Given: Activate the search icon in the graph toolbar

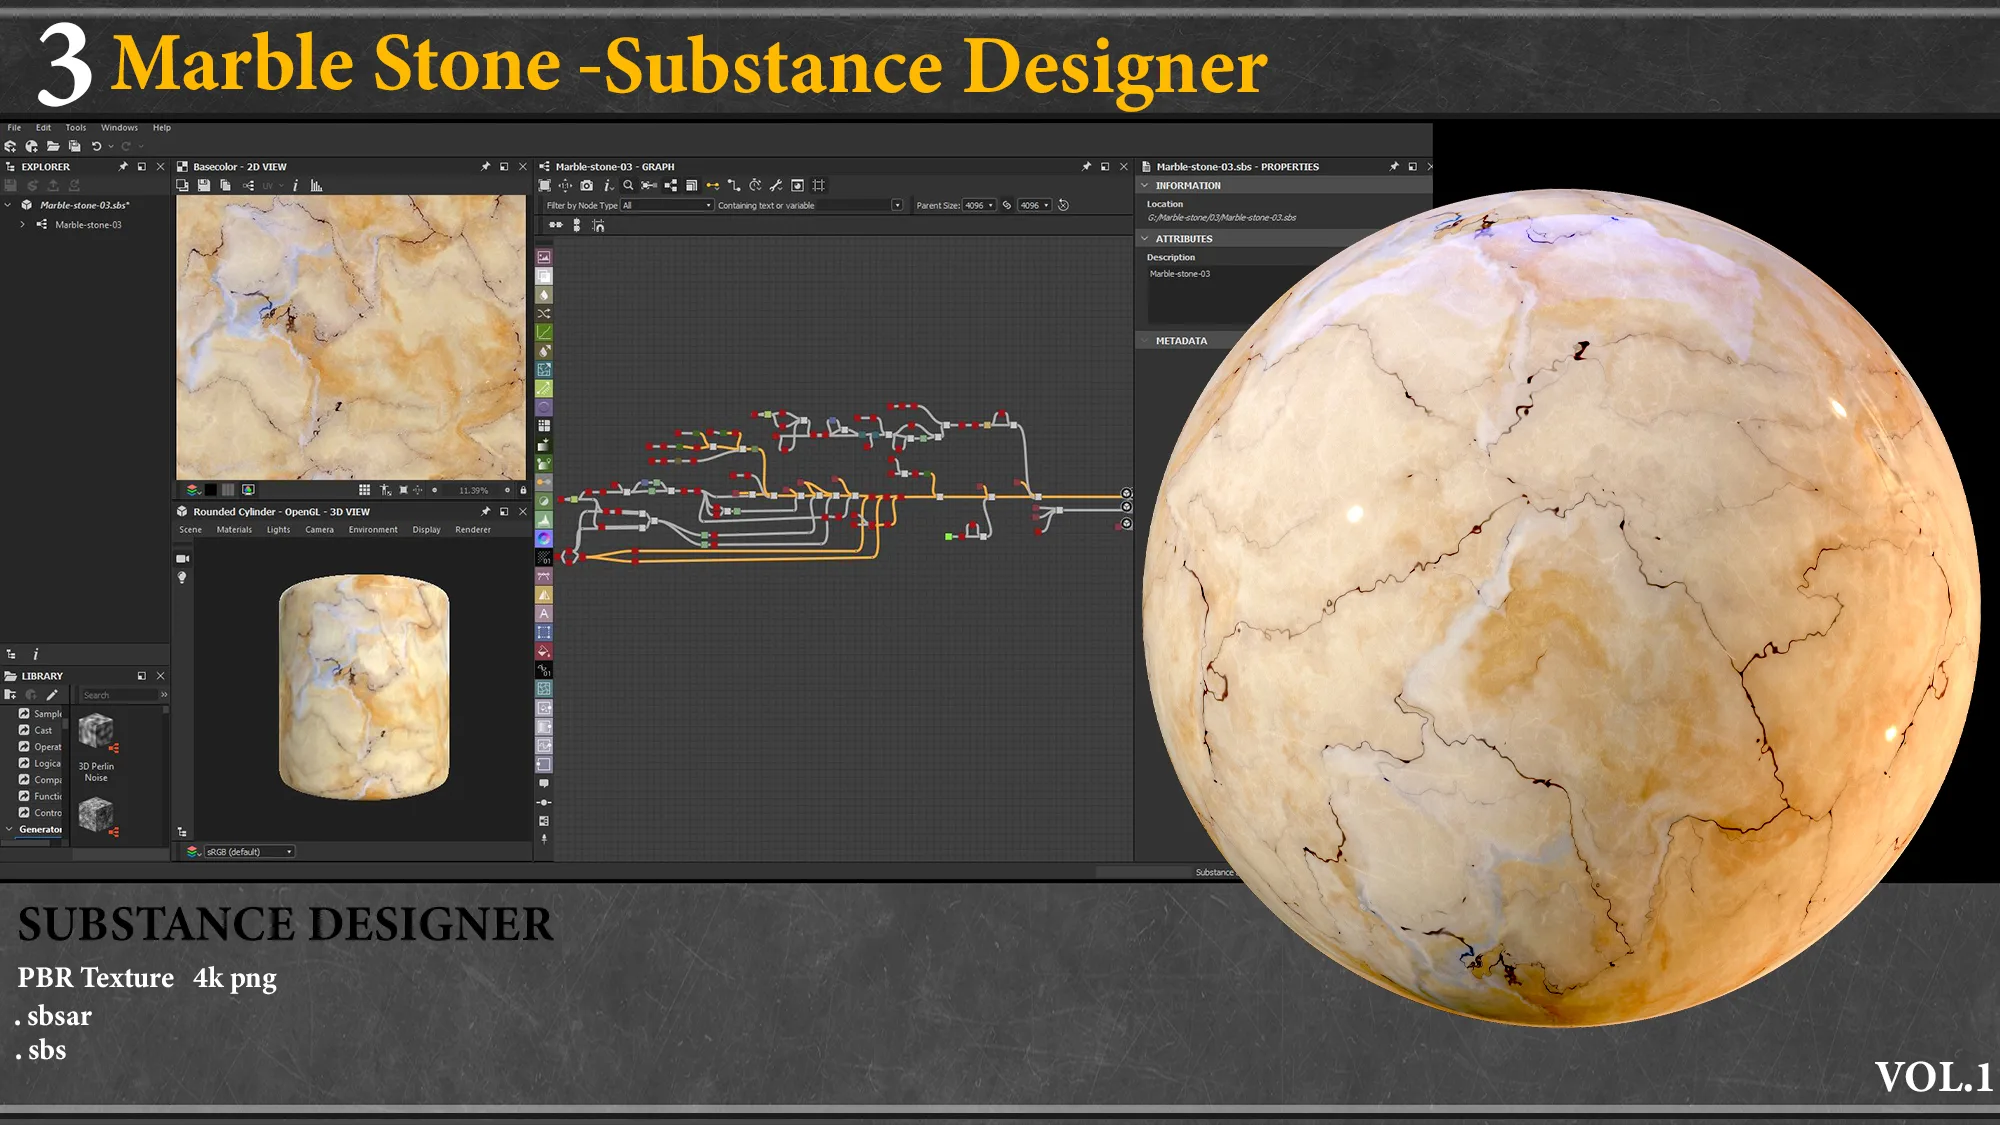Looking at the screenshot, I should [x=628, y=185].
